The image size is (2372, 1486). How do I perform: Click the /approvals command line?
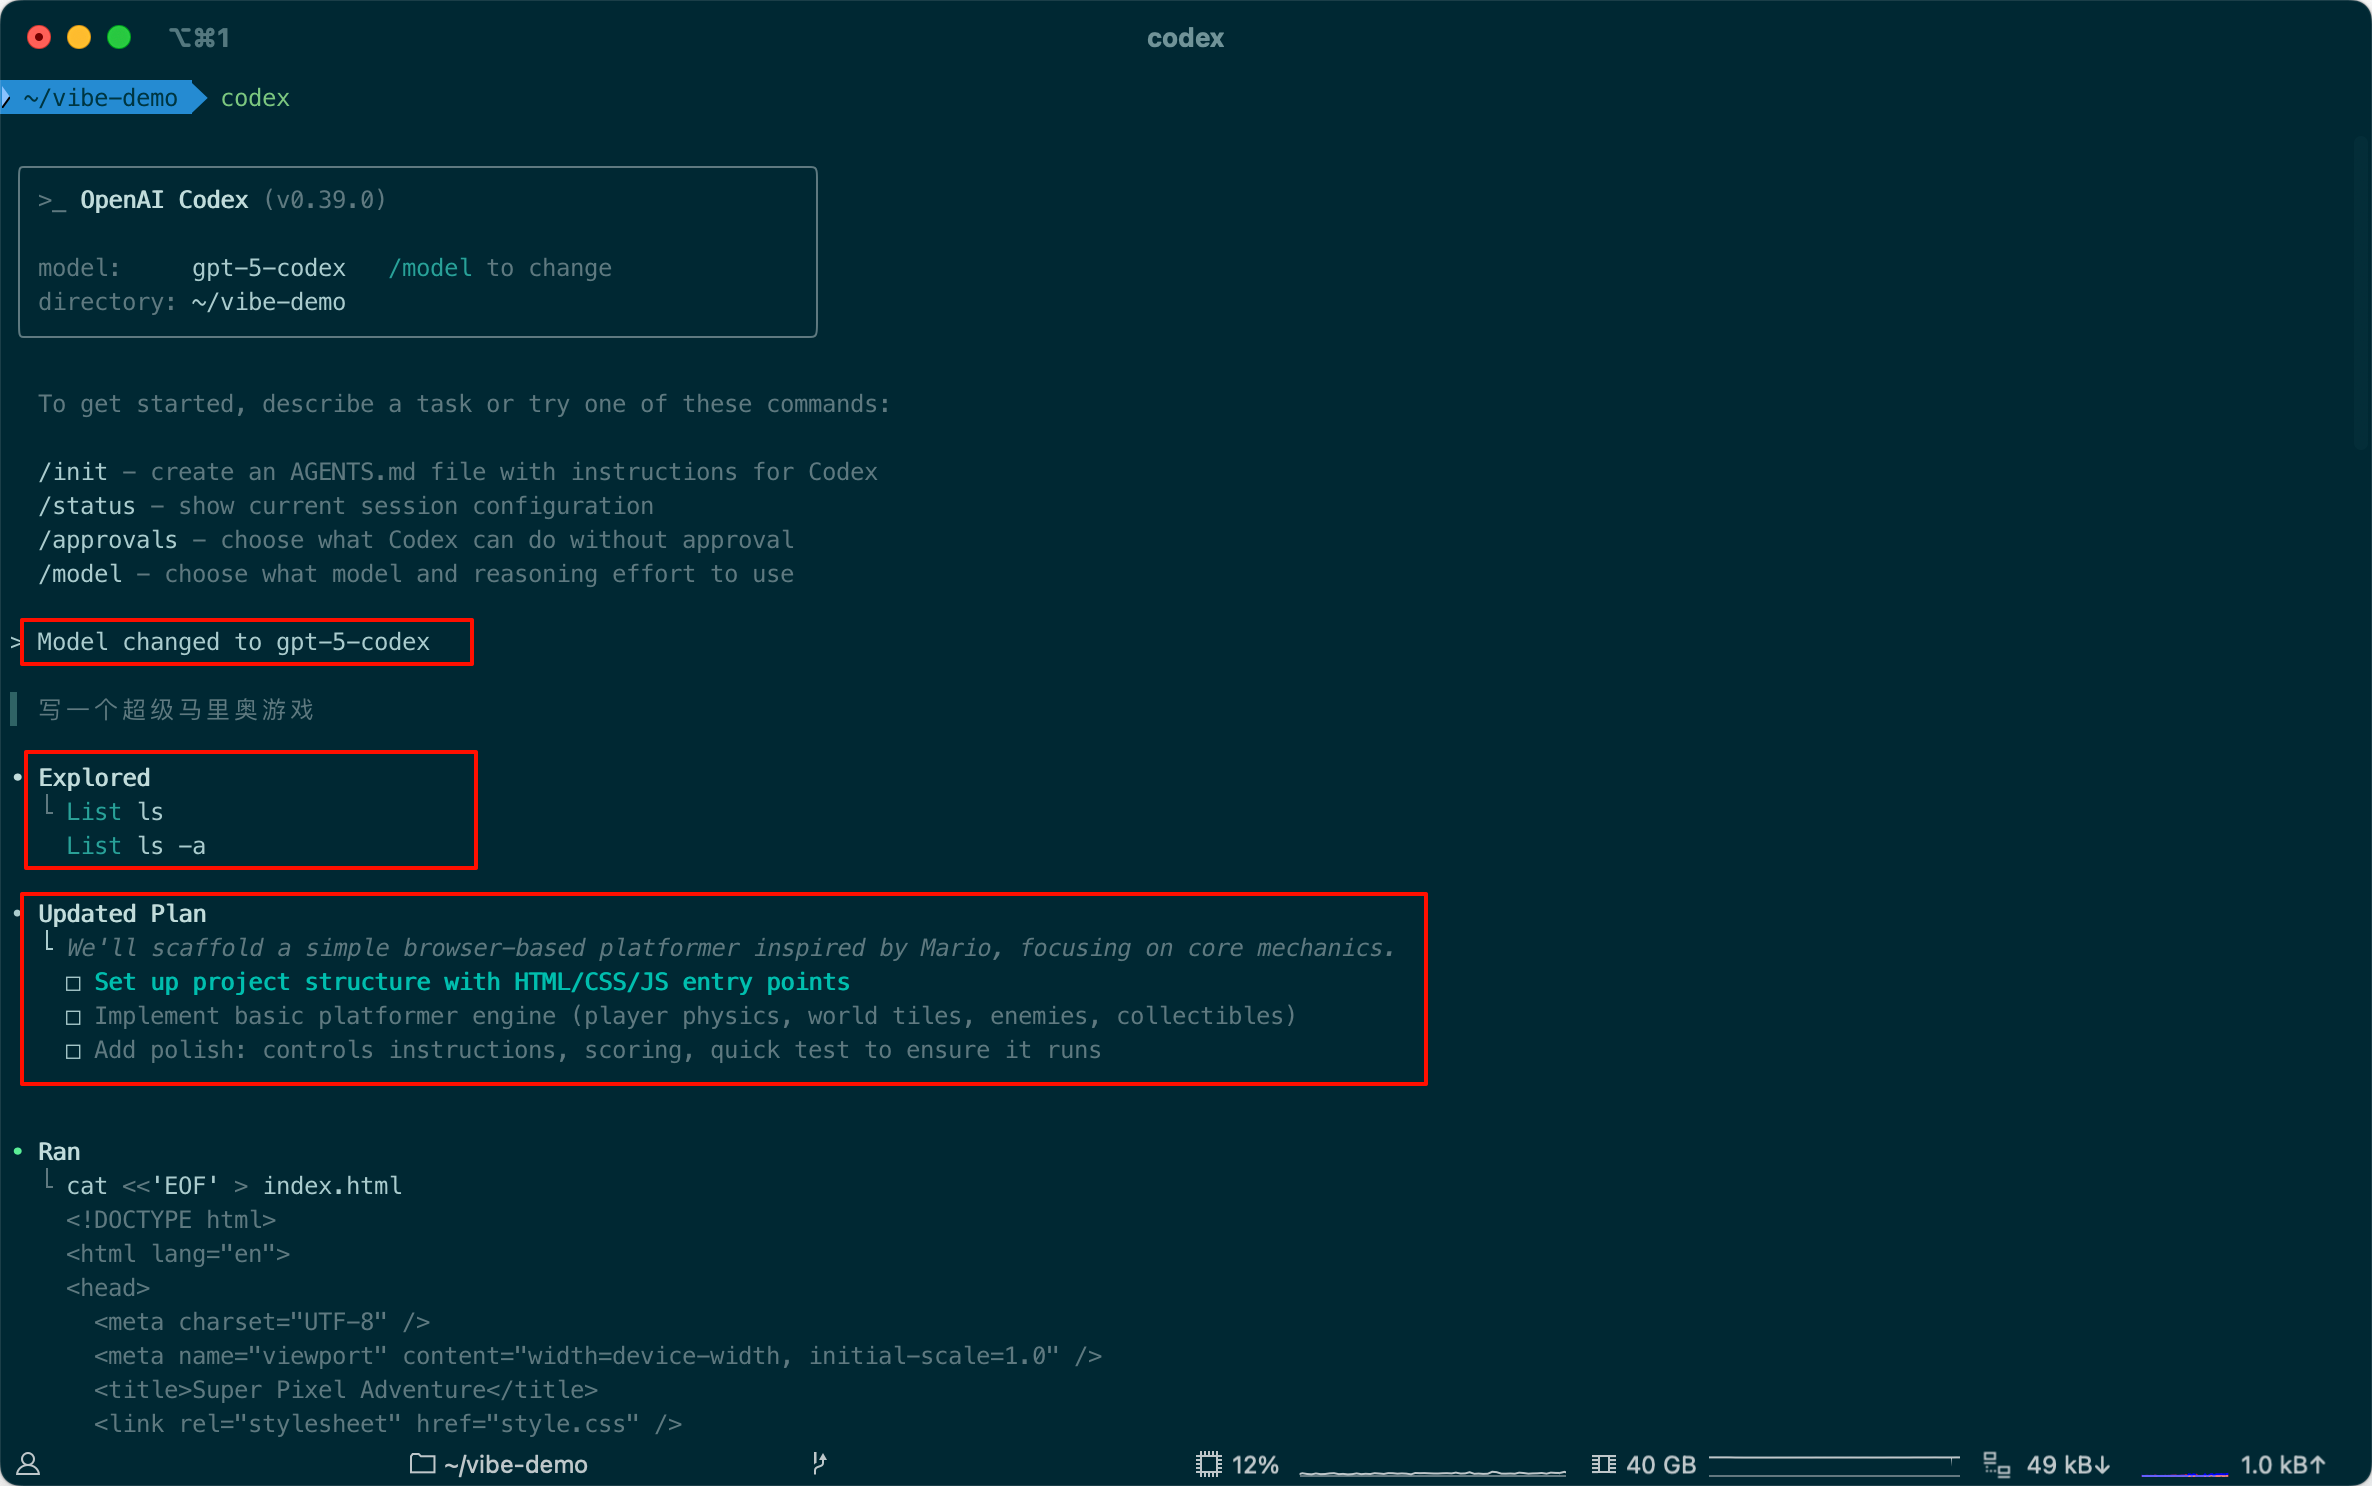416,540
